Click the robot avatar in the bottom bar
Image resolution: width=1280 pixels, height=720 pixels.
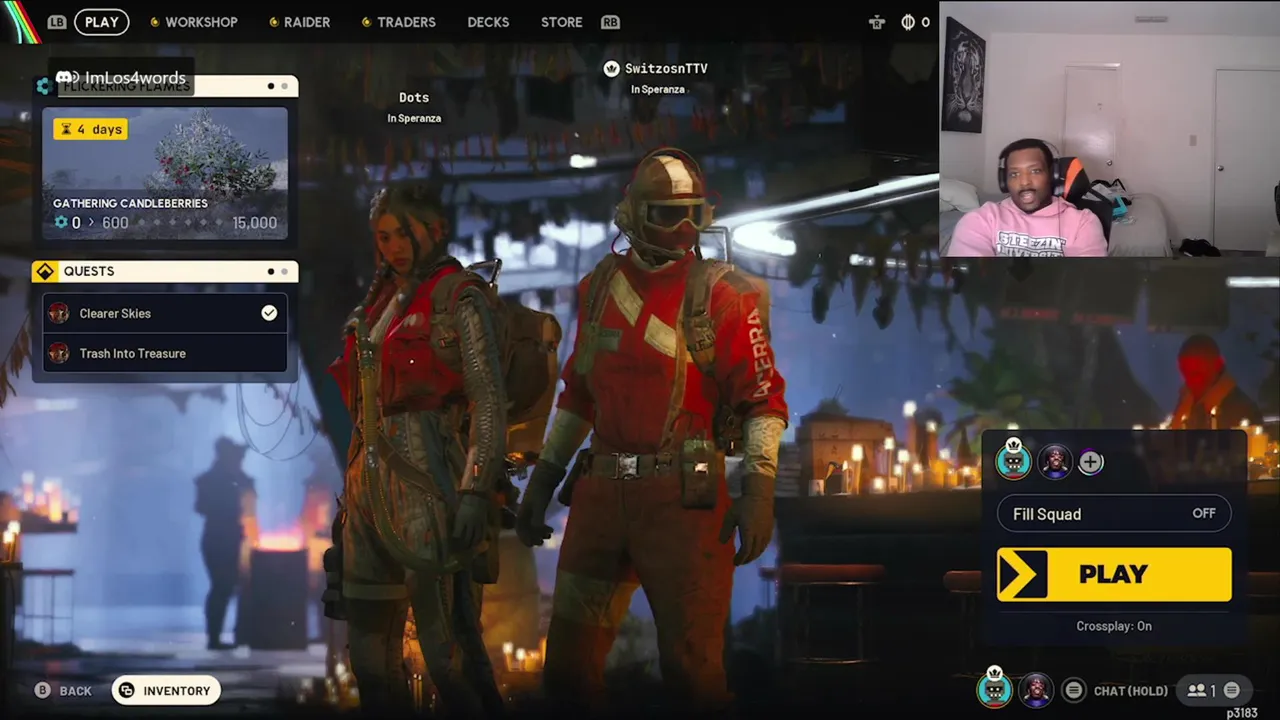pos(994,689)
